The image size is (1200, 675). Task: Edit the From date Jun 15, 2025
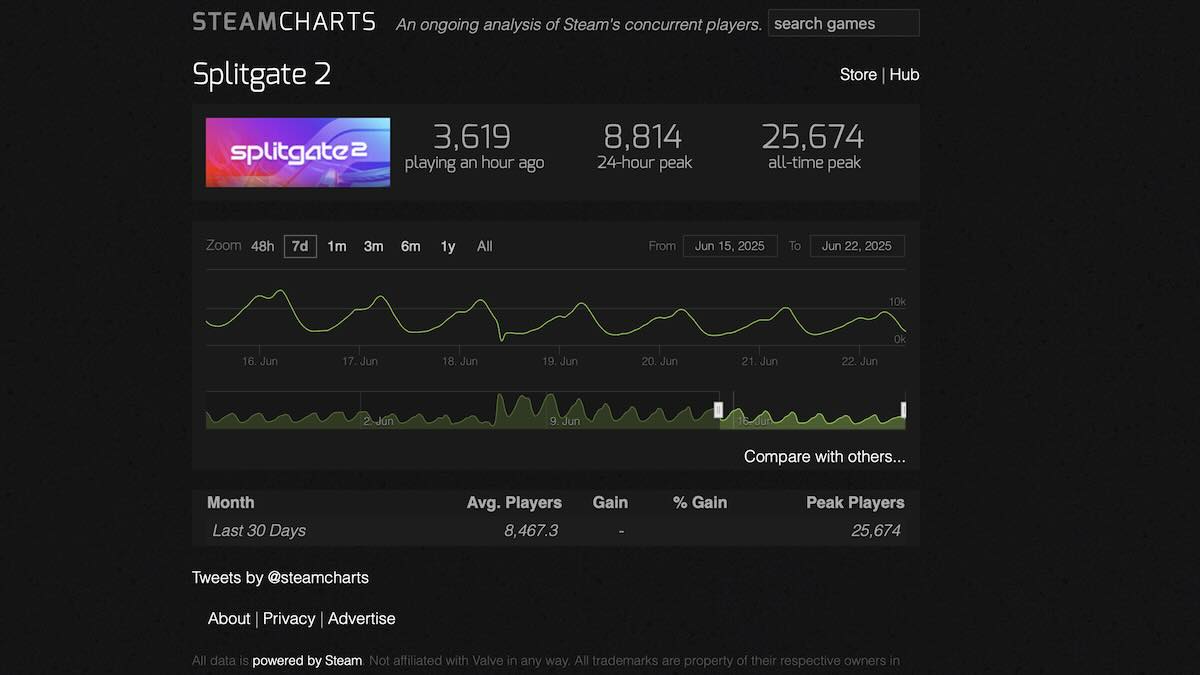[x=730, y=246]
